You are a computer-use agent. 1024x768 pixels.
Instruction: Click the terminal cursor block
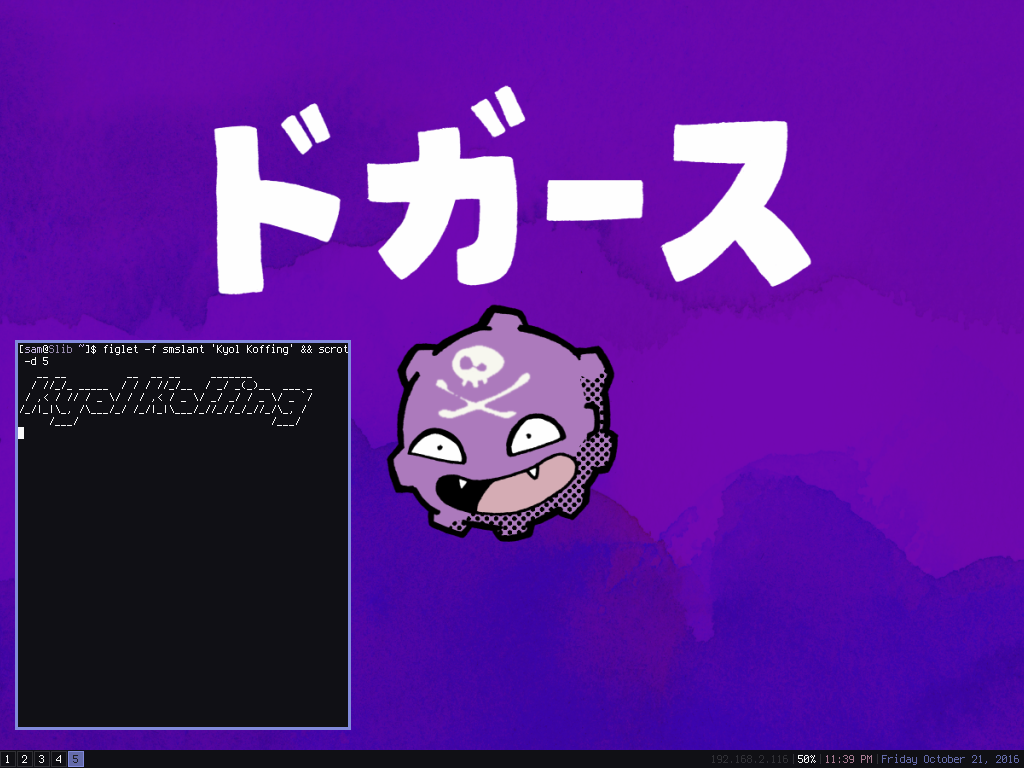(x=21, y=433)
